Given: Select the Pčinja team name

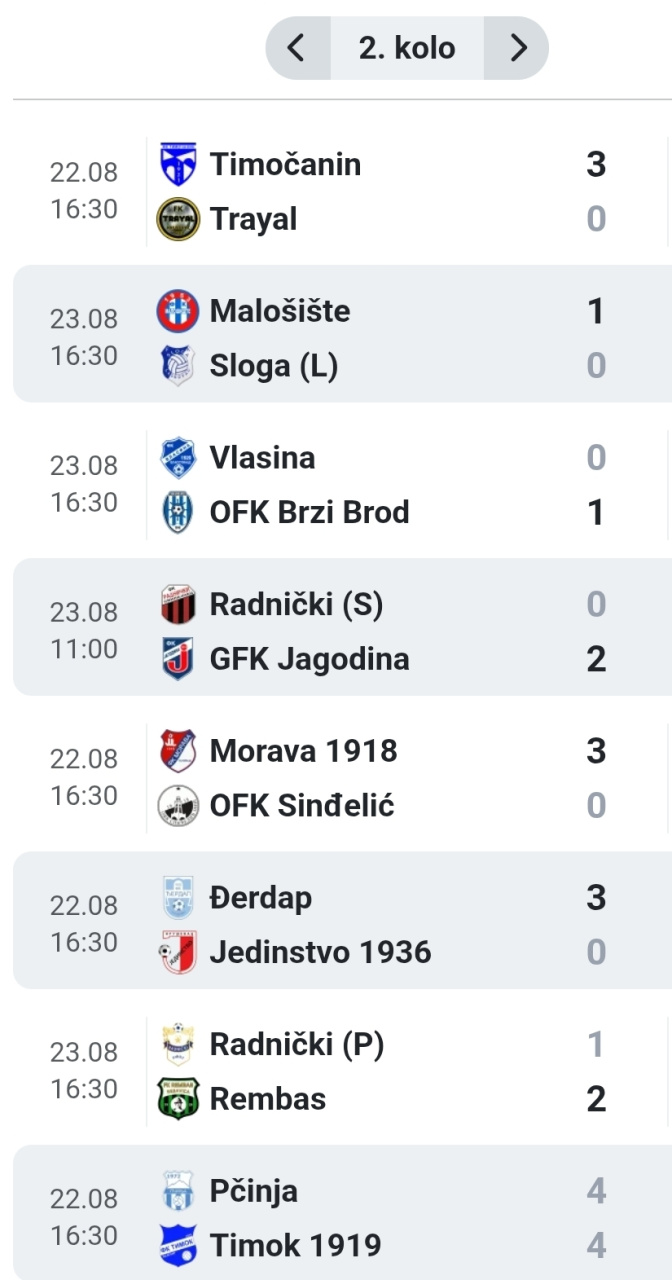Looking at the screenshot, I should [253, 1192].
